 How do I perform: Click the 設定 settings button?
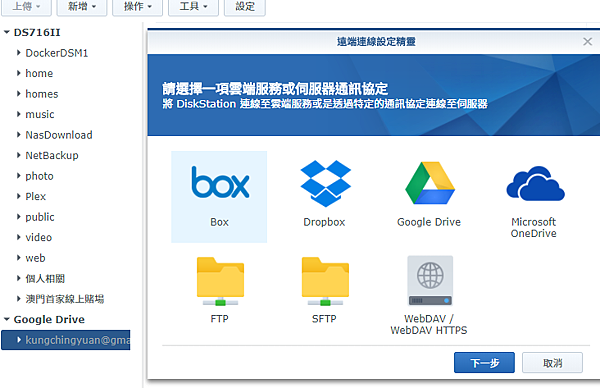(245, 7)
